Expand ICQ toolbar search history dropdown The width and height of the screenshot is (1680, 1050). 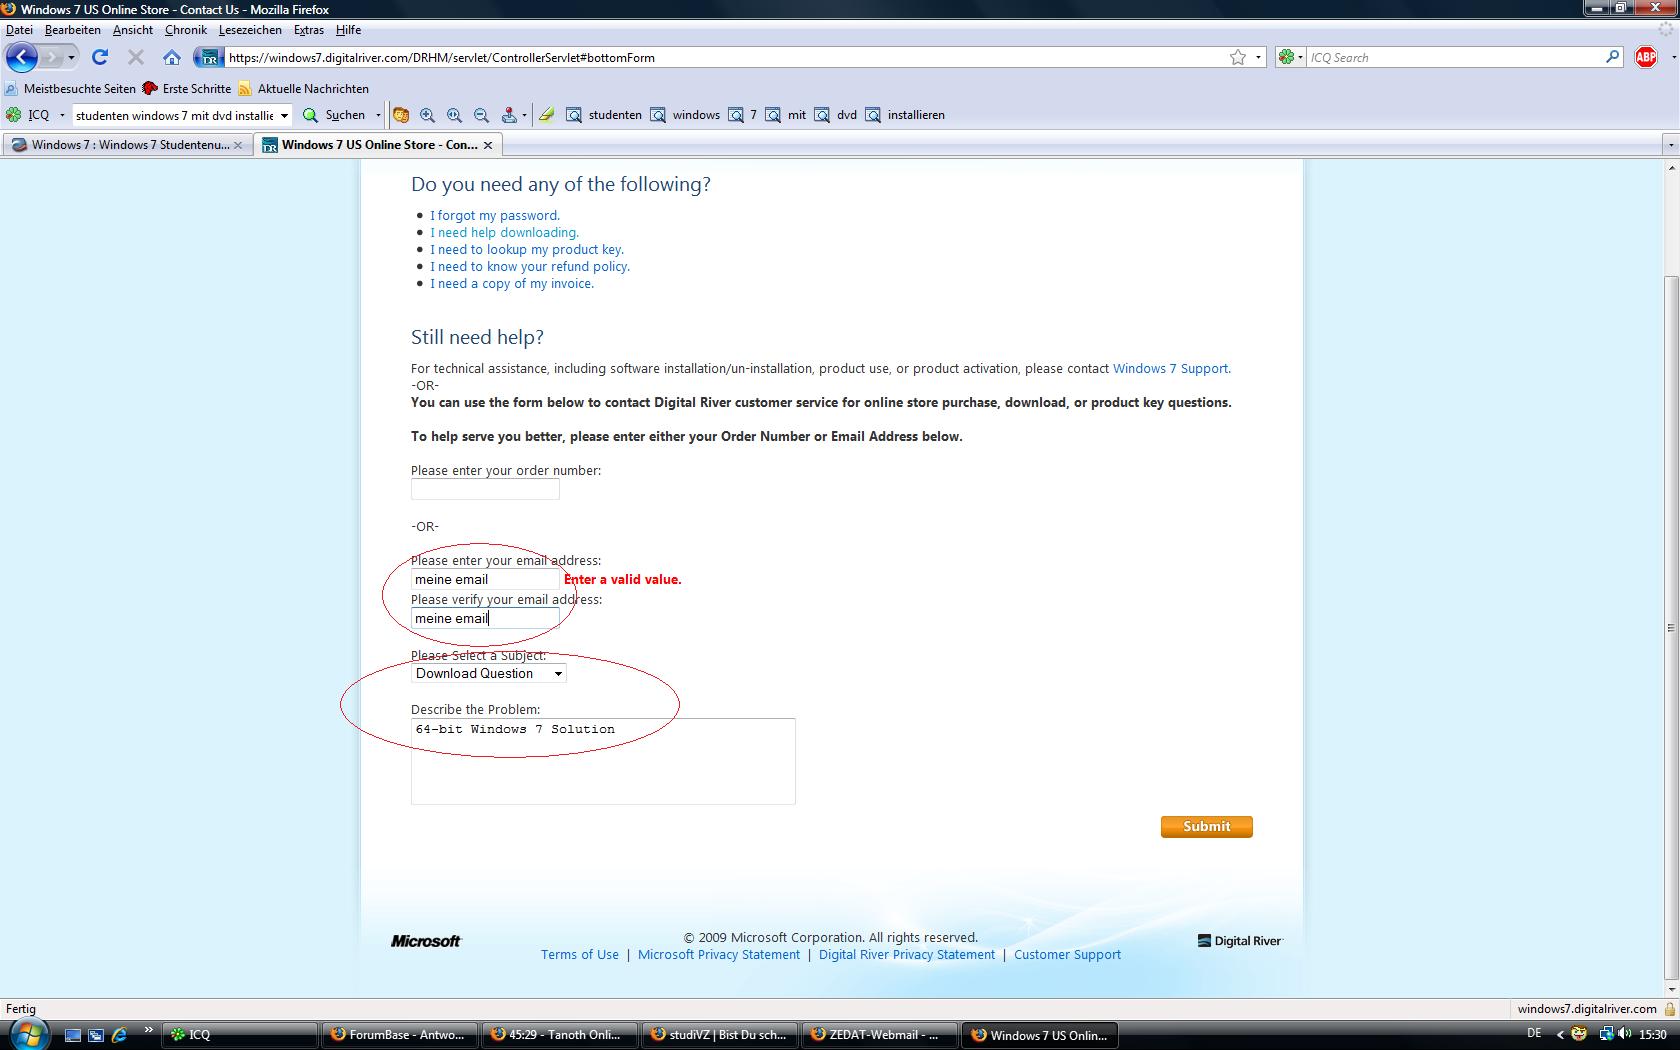[284, 115]
